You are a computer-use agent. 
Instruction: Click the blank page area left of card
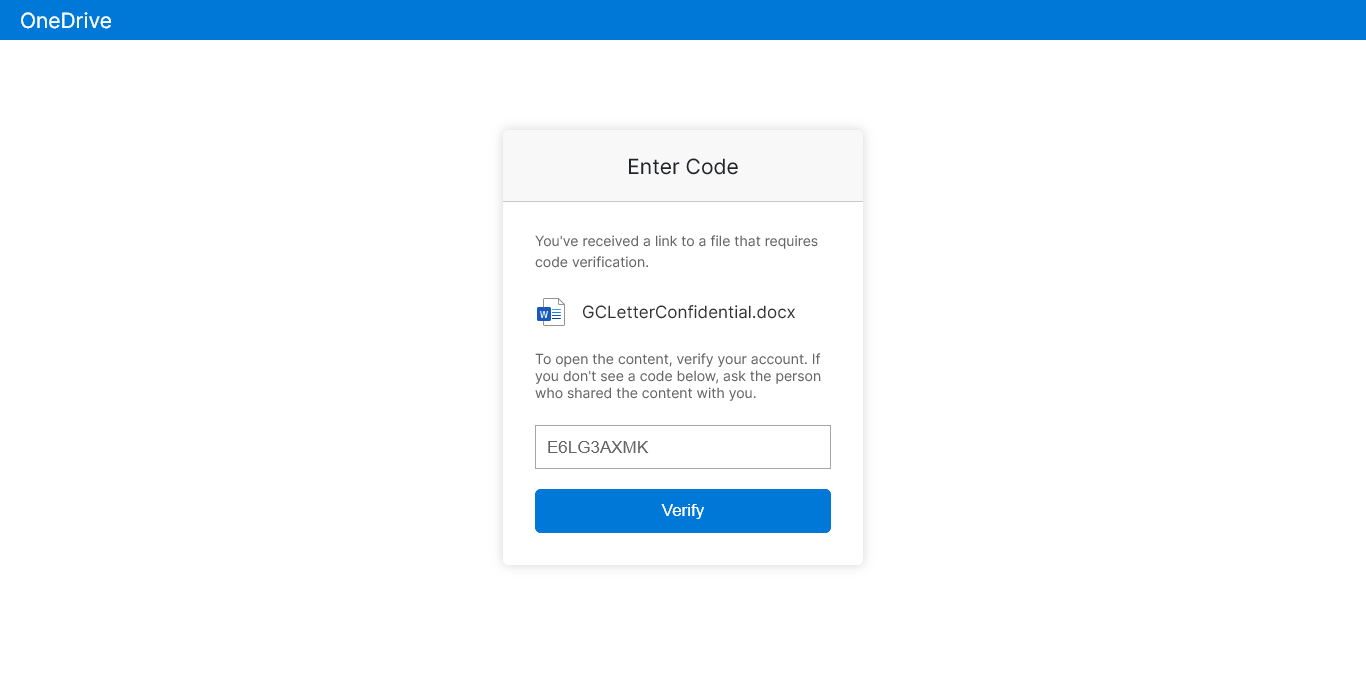[x=250, y=350]
